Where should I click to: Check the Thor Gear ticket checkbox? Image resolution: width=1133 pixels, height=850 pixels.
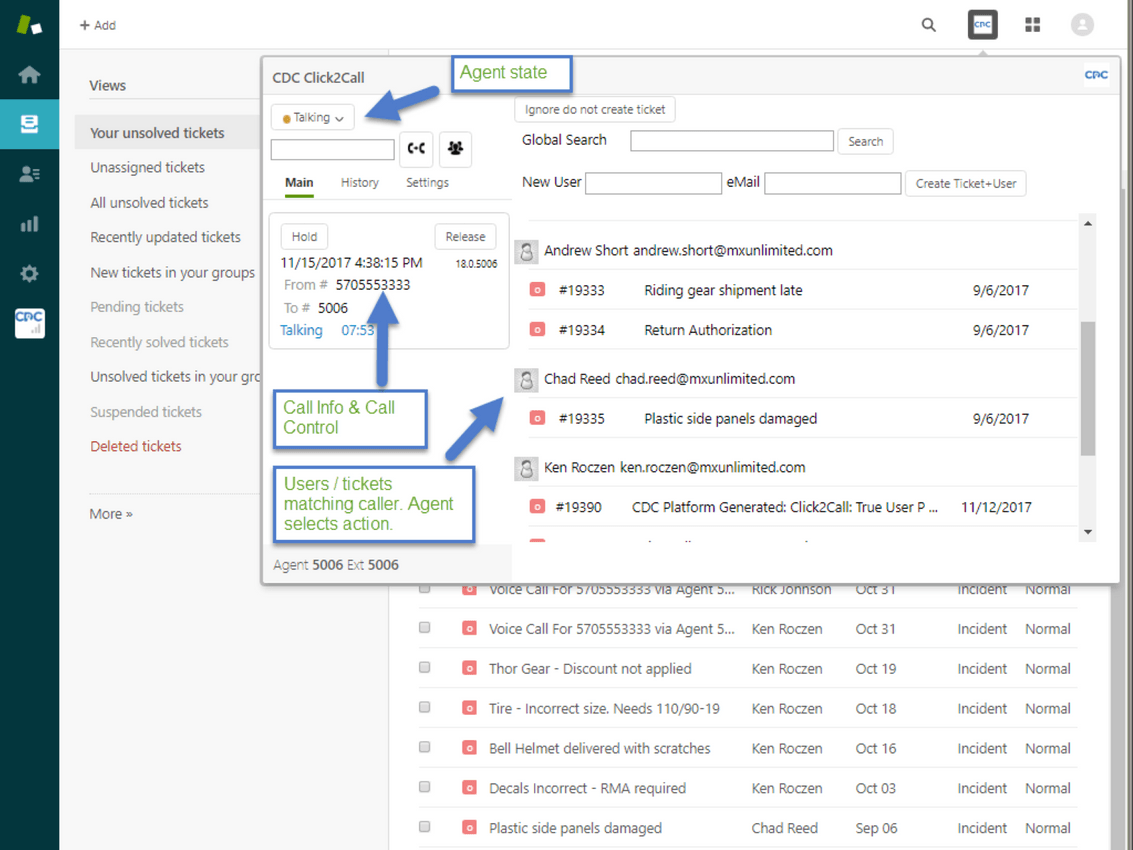[x=424, y=668]
